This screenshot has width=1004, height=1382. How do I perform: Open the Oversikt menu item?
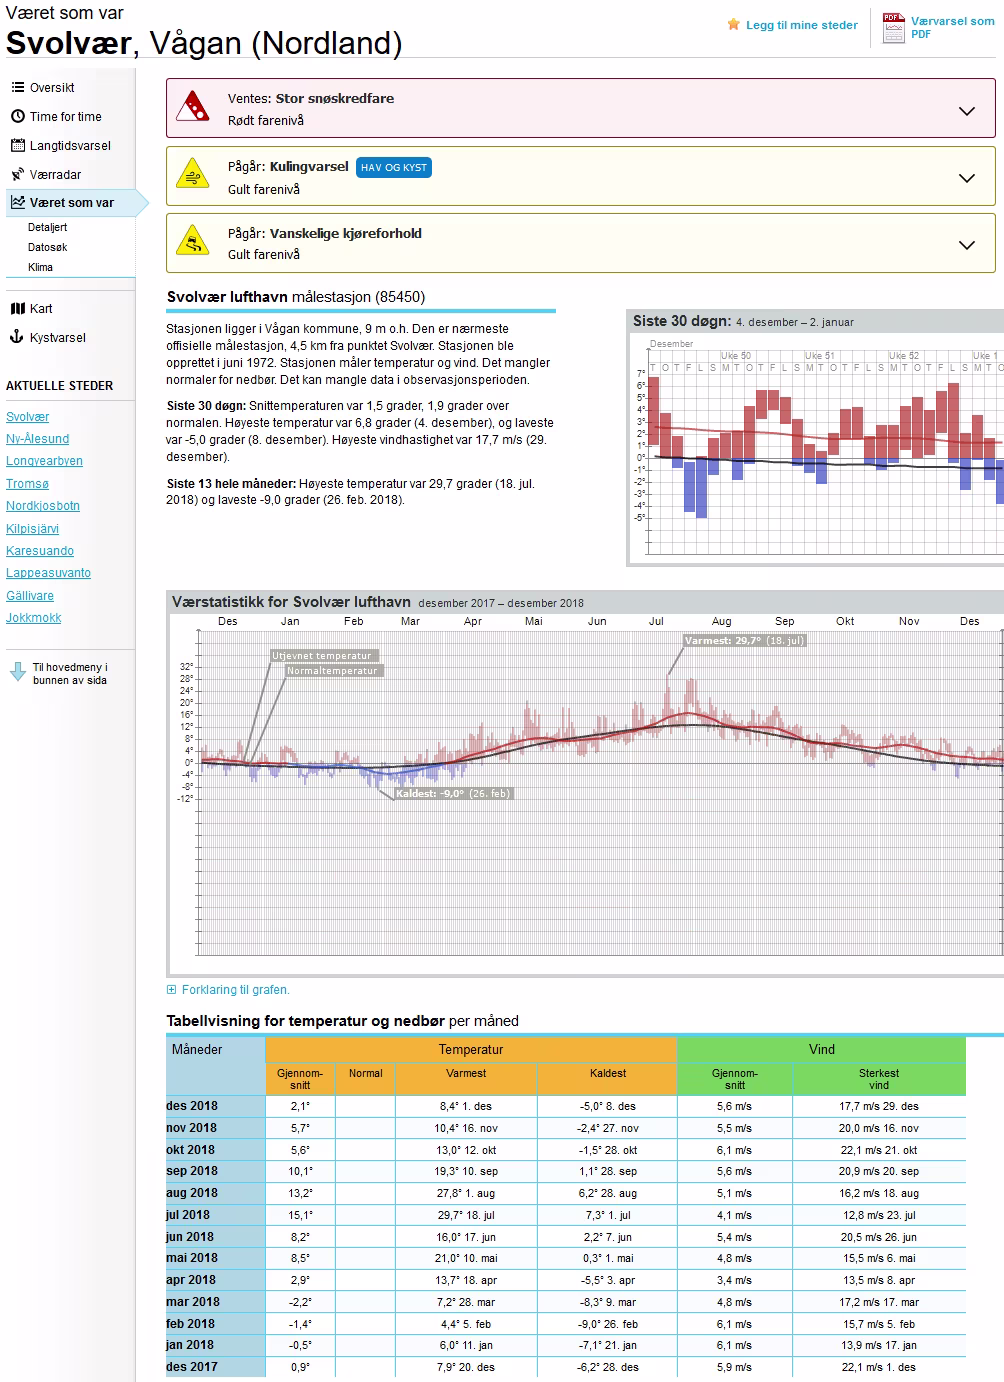[52, 88]
